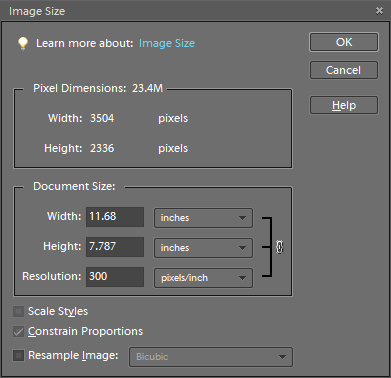Screen dimensions: 391x378
Task: Click the Image Size title text
Action: 37,11
